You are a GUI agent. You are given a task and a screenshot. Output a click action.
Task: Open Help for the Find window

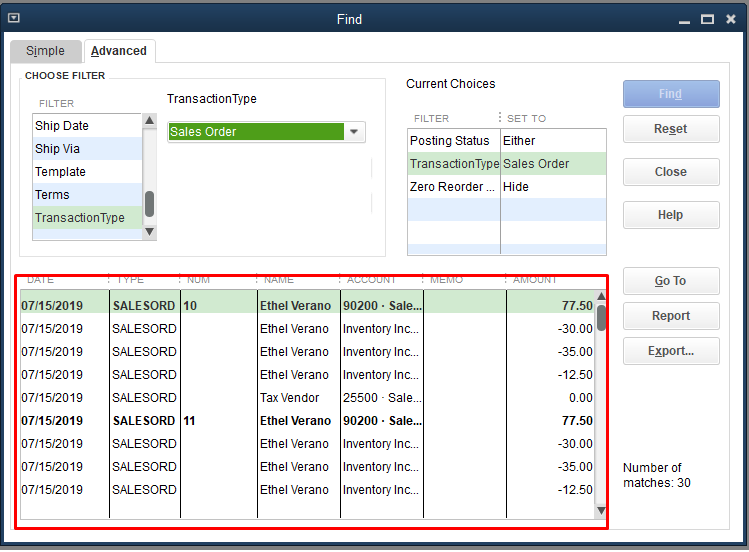tap(671, 215)
